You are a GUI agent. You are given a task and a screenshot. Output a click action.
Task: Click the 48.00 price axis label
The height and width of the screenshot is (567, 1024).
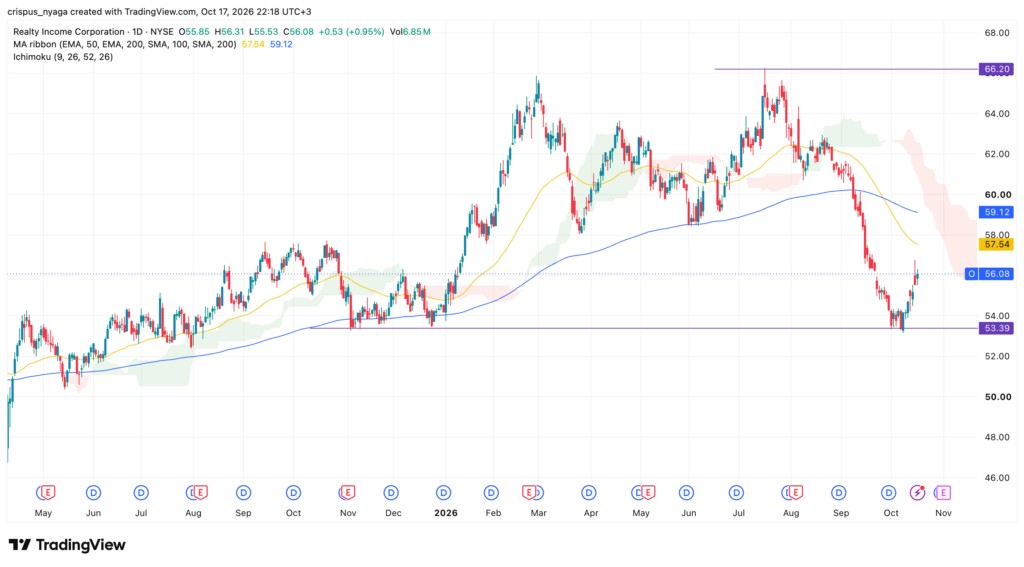[x=997, y=437]
